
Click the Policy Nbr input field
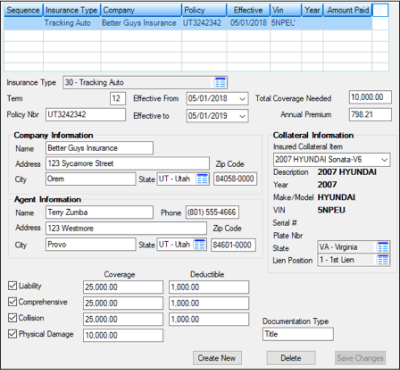[x=86, y=115]
